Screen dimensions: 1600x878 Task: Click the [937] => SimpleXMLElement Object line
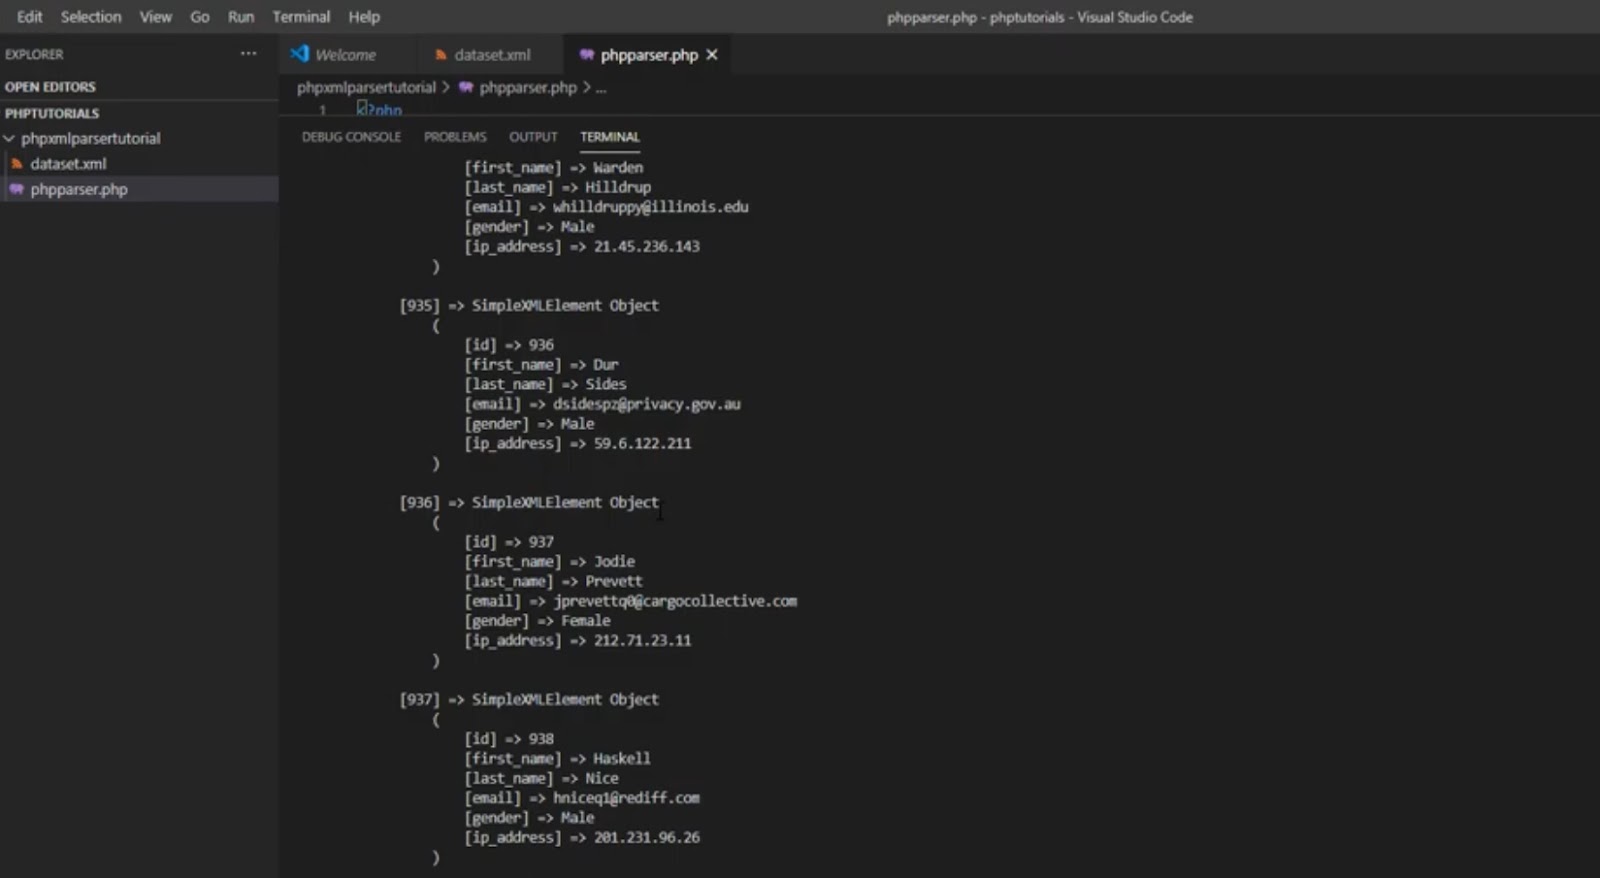529,700
